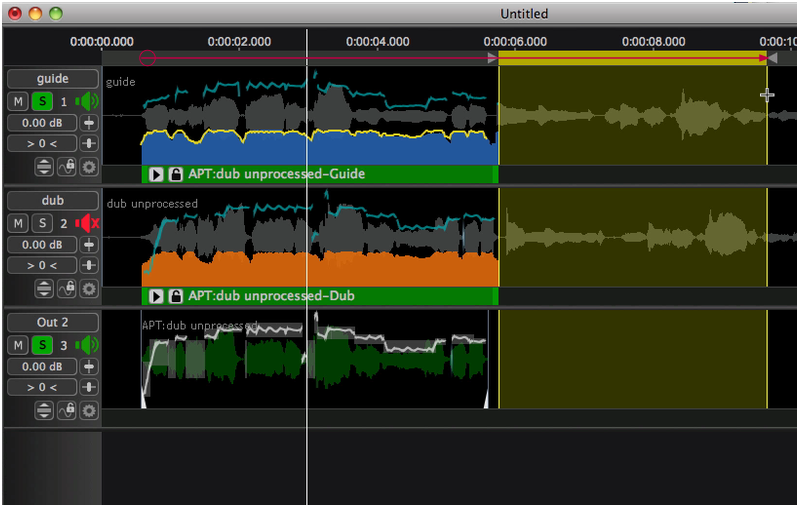Screen dimensions: 799x507
Task: Click the guide track speaker icon
Action: tap(89, 101)
